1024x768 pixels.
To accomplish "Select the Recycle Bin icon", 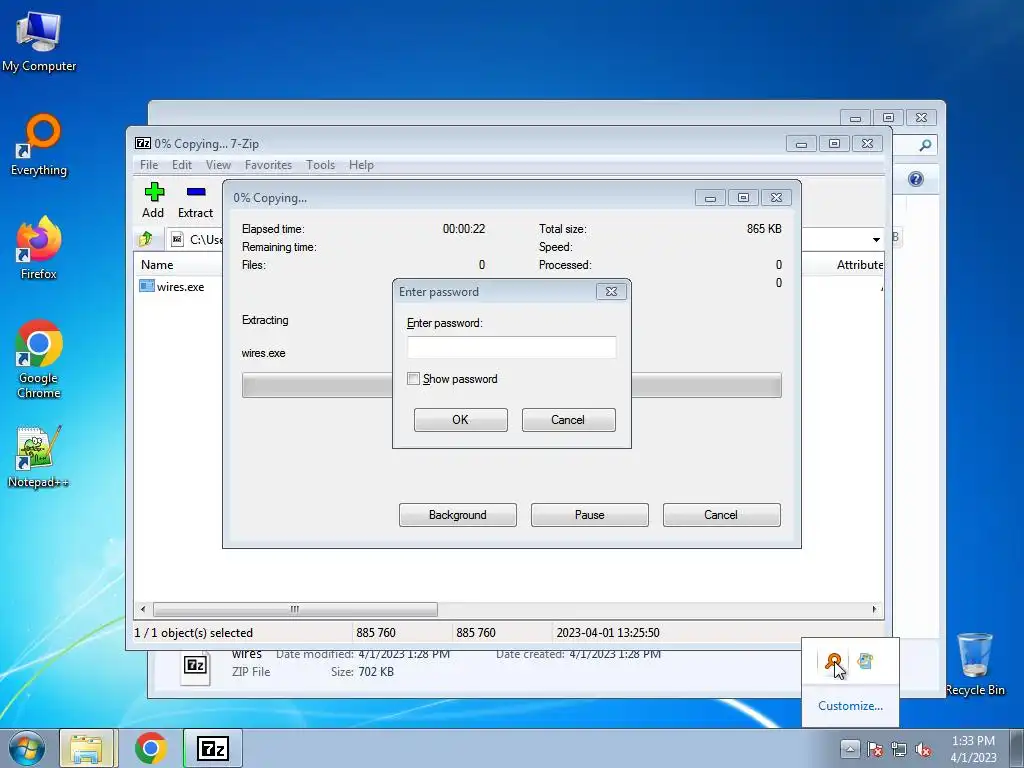I will (974, 664).
